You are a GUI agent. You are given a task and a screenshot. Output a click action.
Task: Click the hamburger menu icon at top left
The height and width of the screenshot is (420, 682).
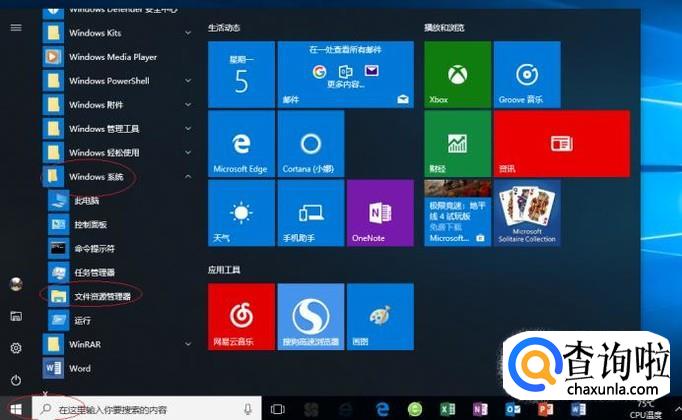(x=16, y=28)
